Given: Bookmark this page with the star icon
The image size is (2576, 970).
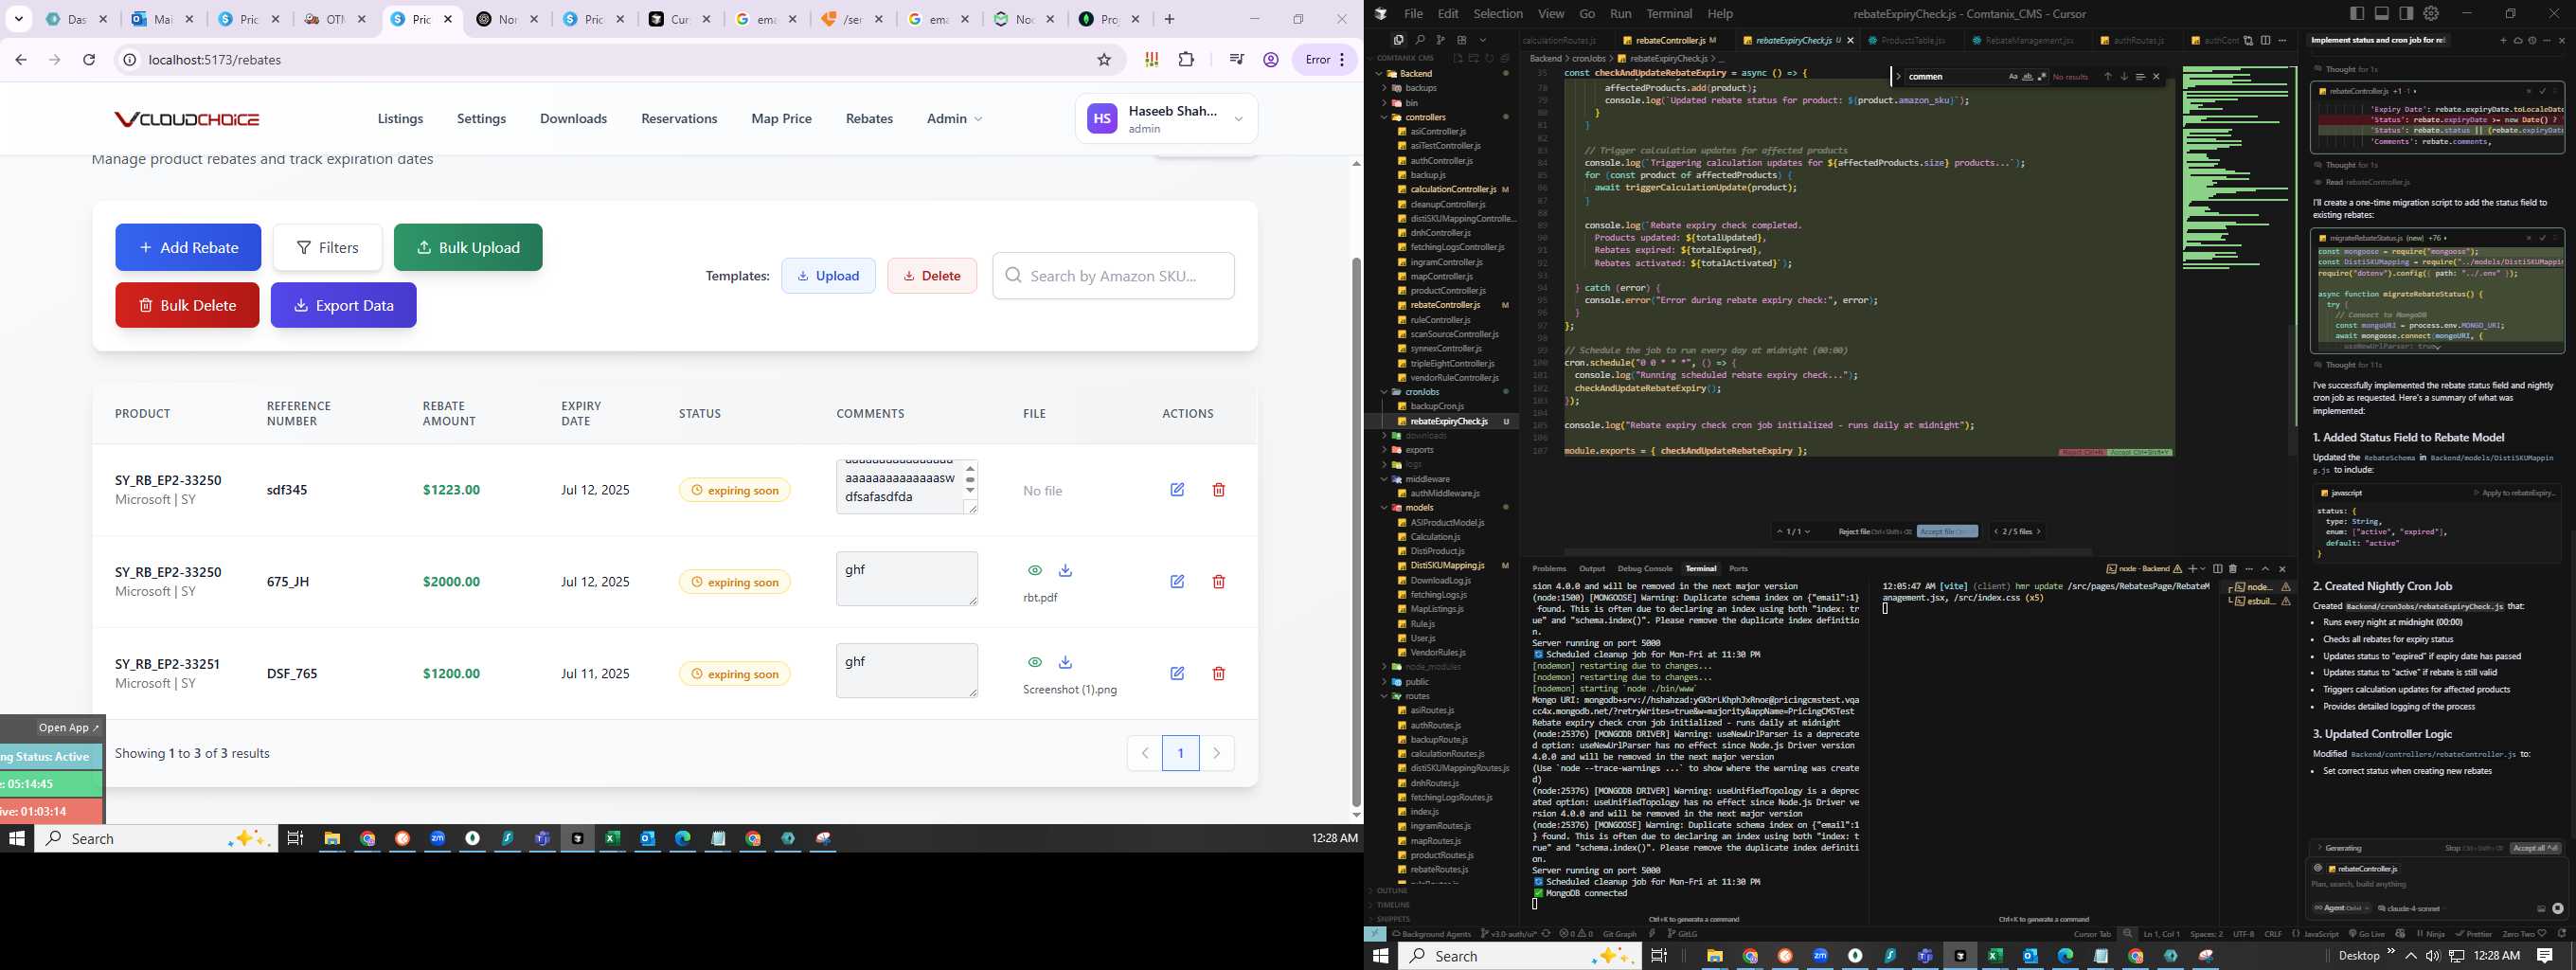Looking at the screenshot, I should (1104, 60).
